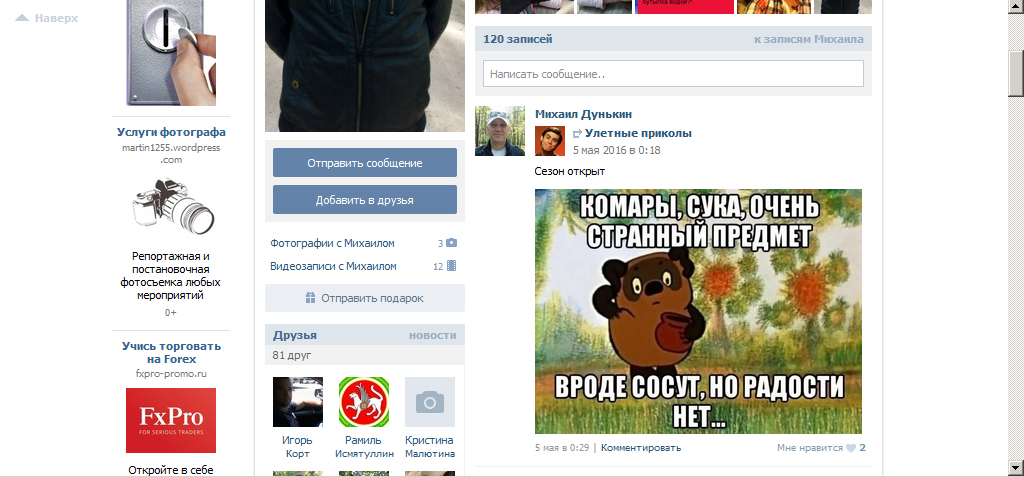Click martin1255.wordpress.com ad domain
Image resolution: width=1024 pixels, height=477 pixels.
coord(171,154)
